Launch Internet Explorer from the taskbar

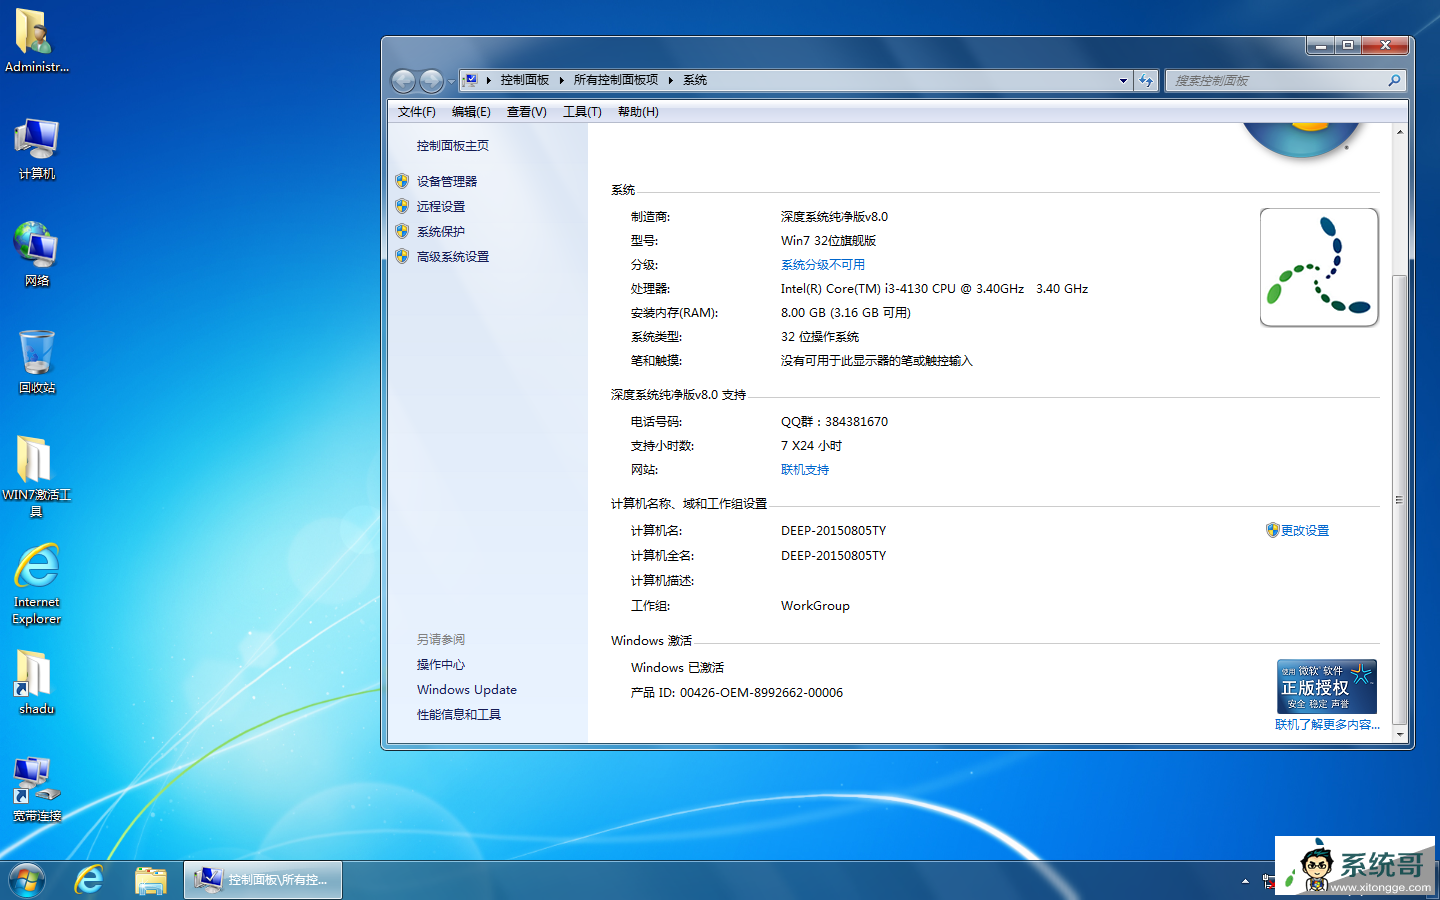[x=89, y=880]
